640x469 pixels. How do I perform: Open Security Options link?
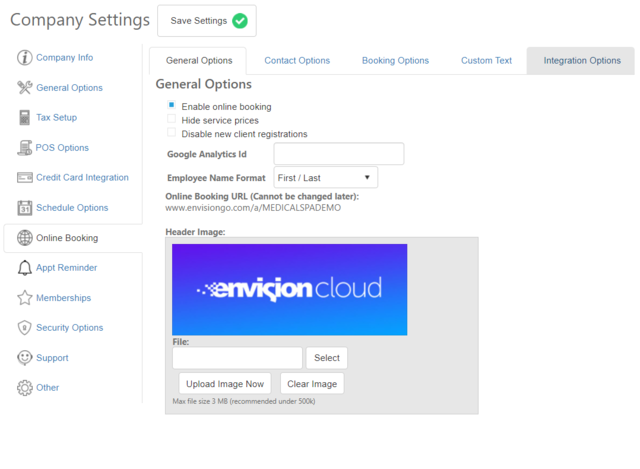[69, 328]
